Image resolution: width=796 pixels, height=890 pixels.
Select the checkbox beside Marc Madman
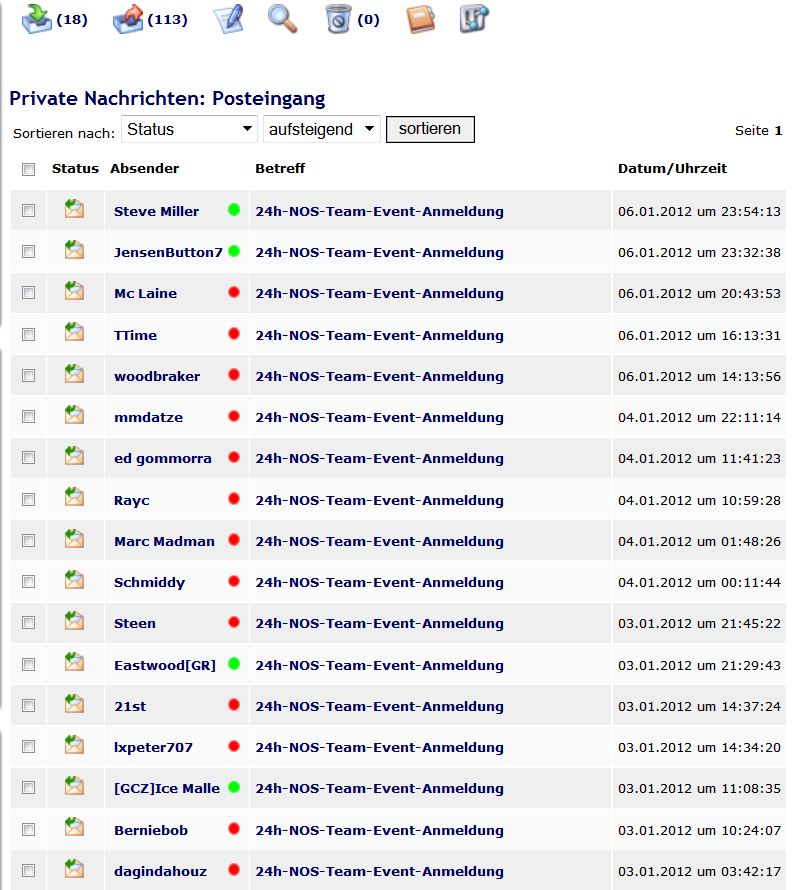[x=29, y=541]
